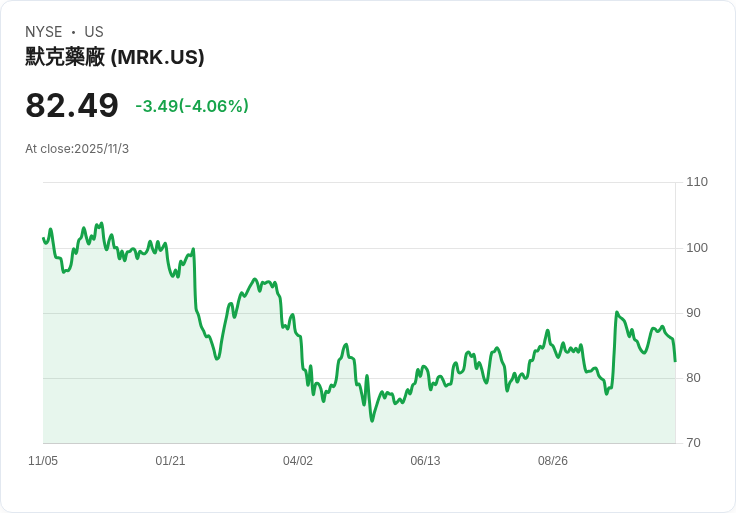
Task: Click the 100 price axis label
Action: click(x=697, y=248)
